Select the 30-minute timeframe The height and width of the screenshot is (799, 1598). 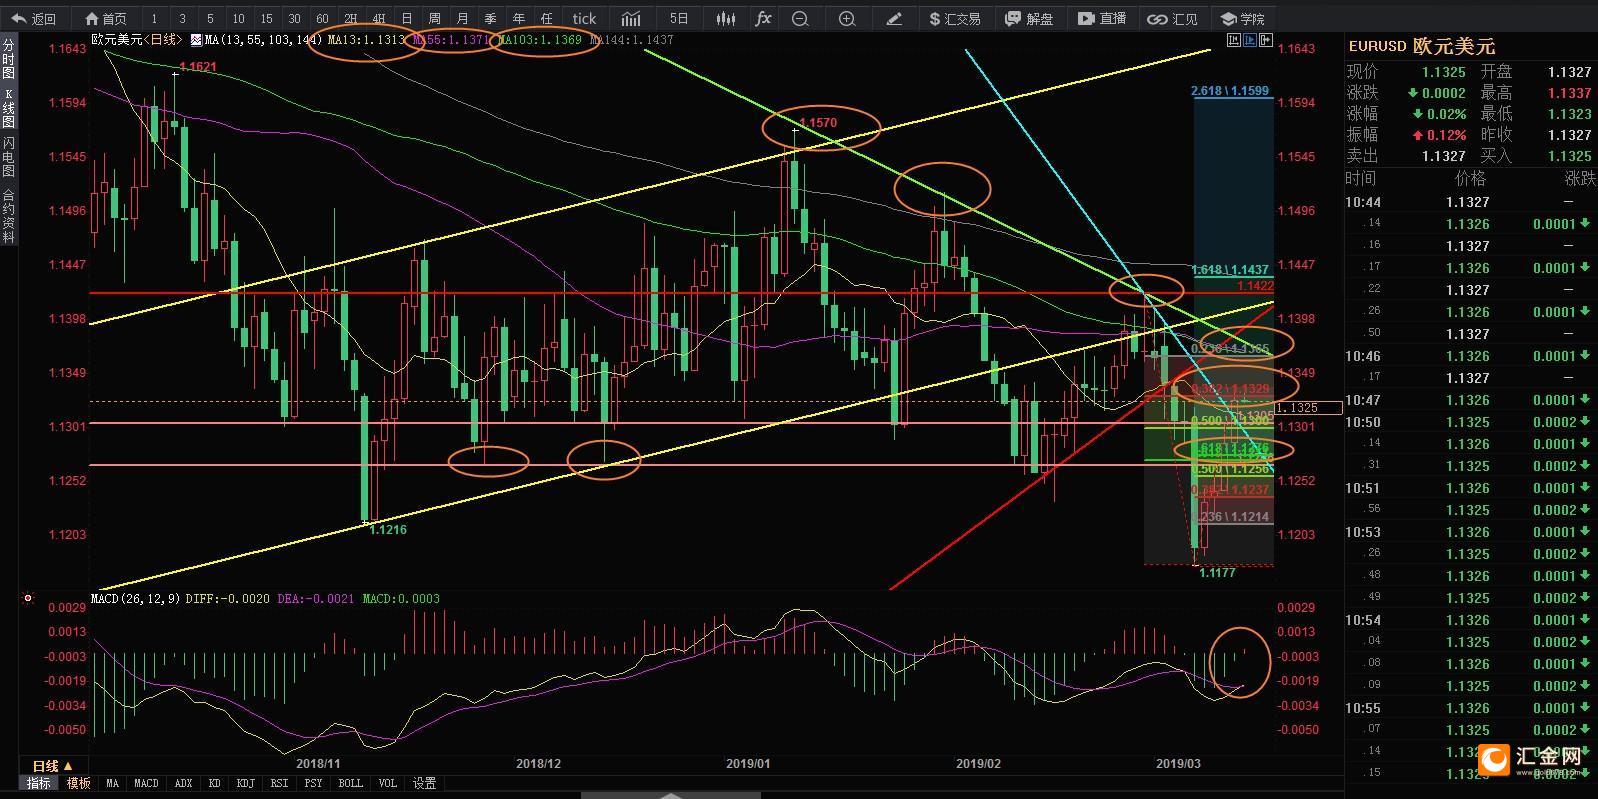[294, 18]
